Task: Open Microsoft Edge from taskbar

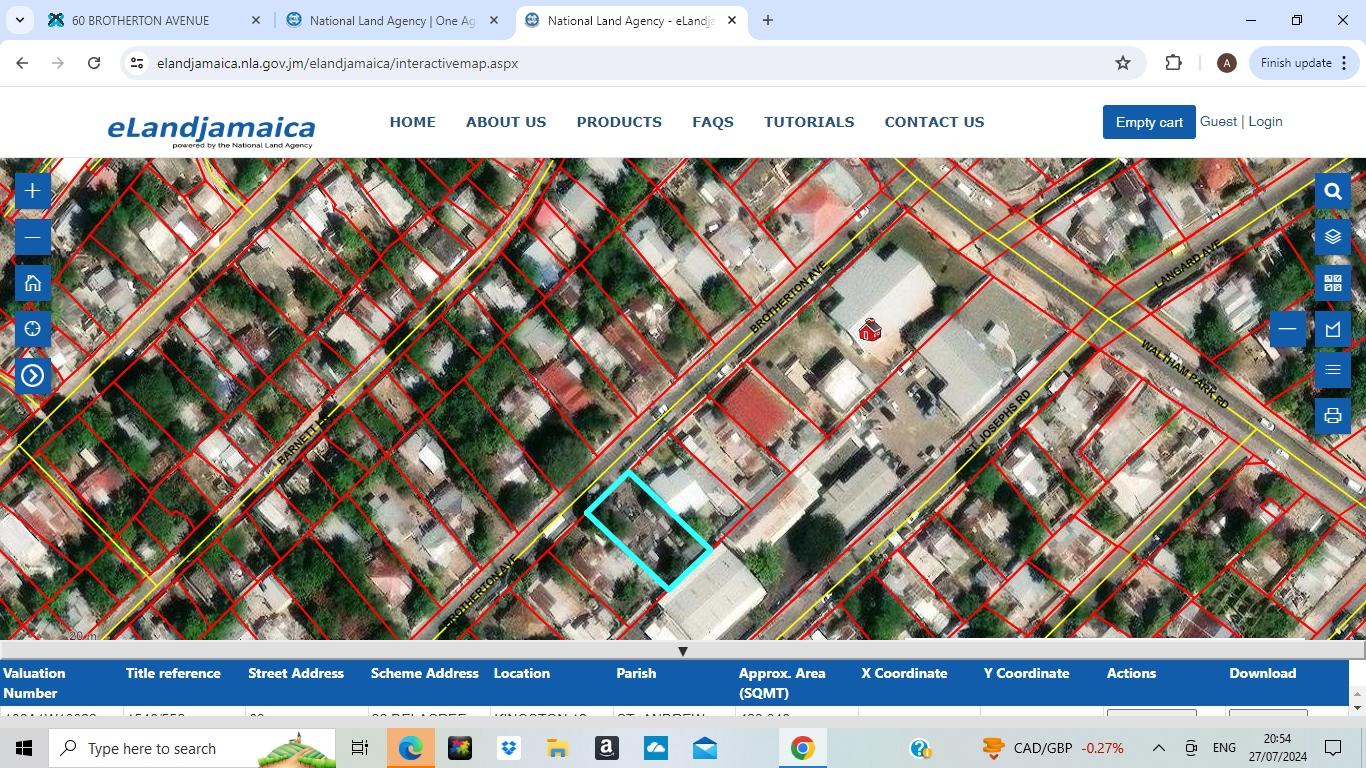Action: [411, 748]
